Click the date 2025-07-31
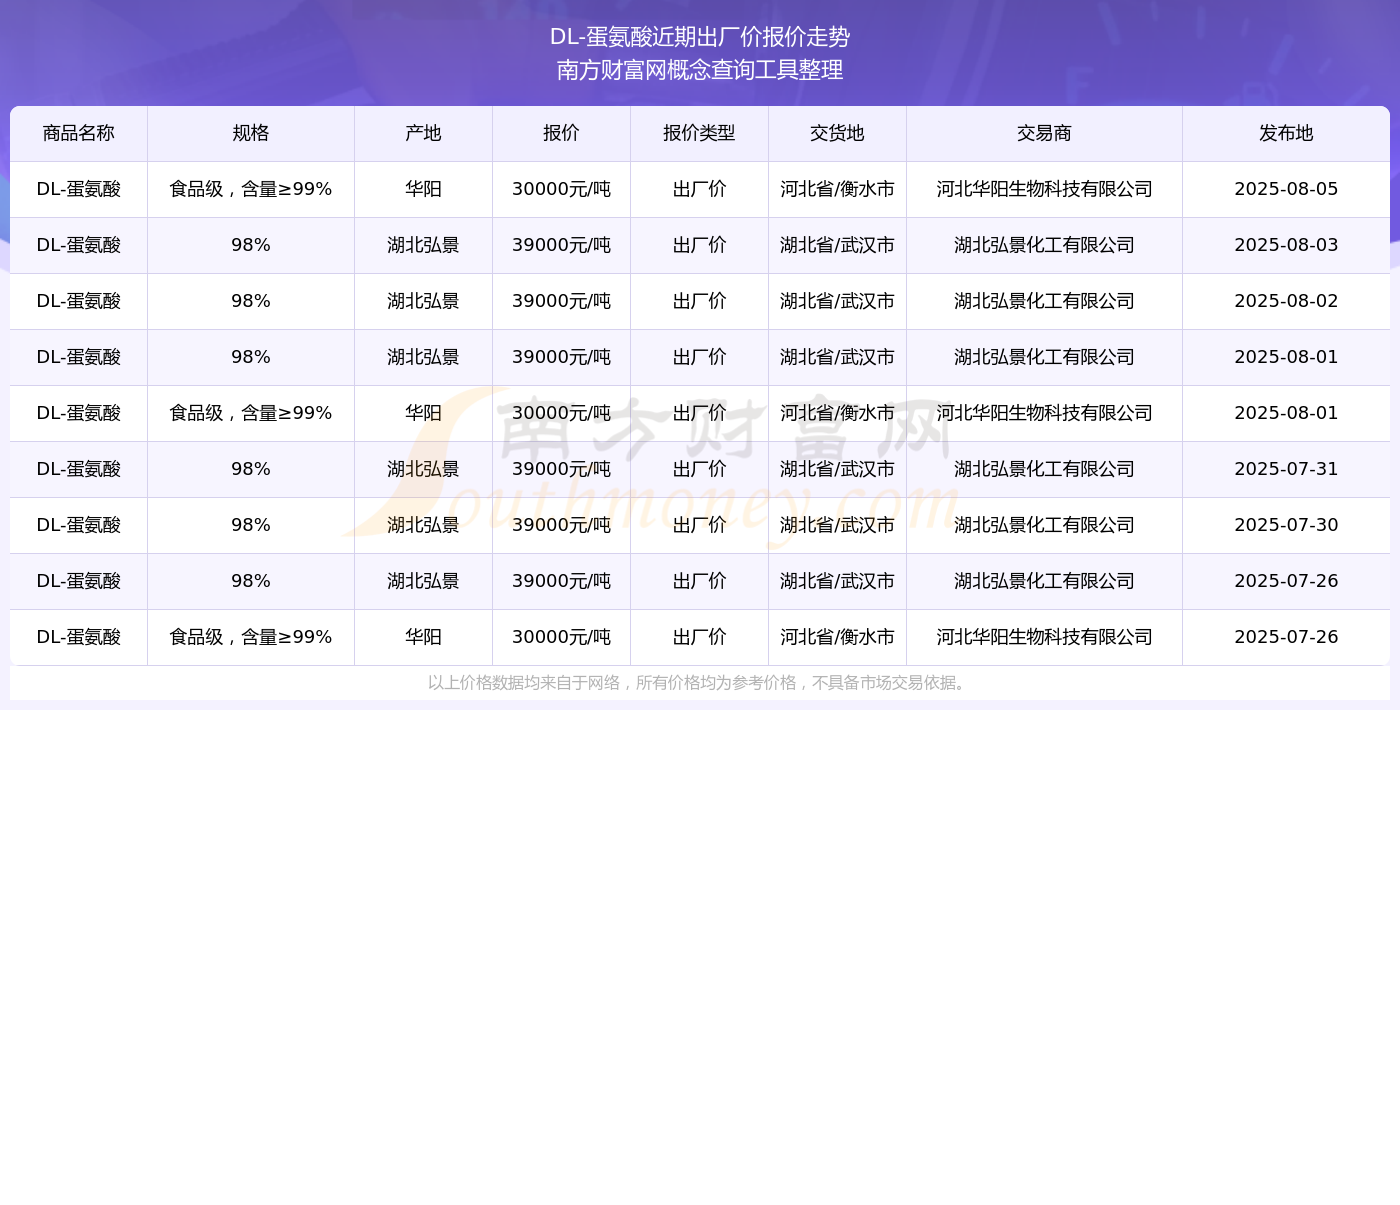The width and height of the screenshot is (1400, 1205). [x=1286, y=469]
